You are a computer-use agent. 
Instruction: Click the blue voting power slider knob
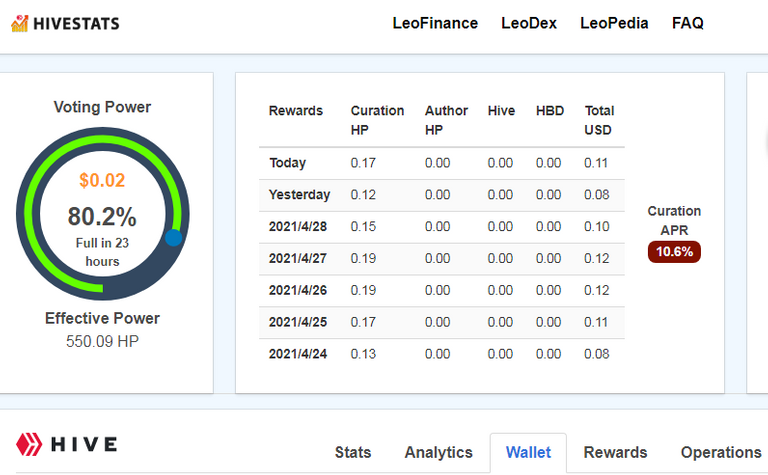pyautogui.click(x=173, y=238)
